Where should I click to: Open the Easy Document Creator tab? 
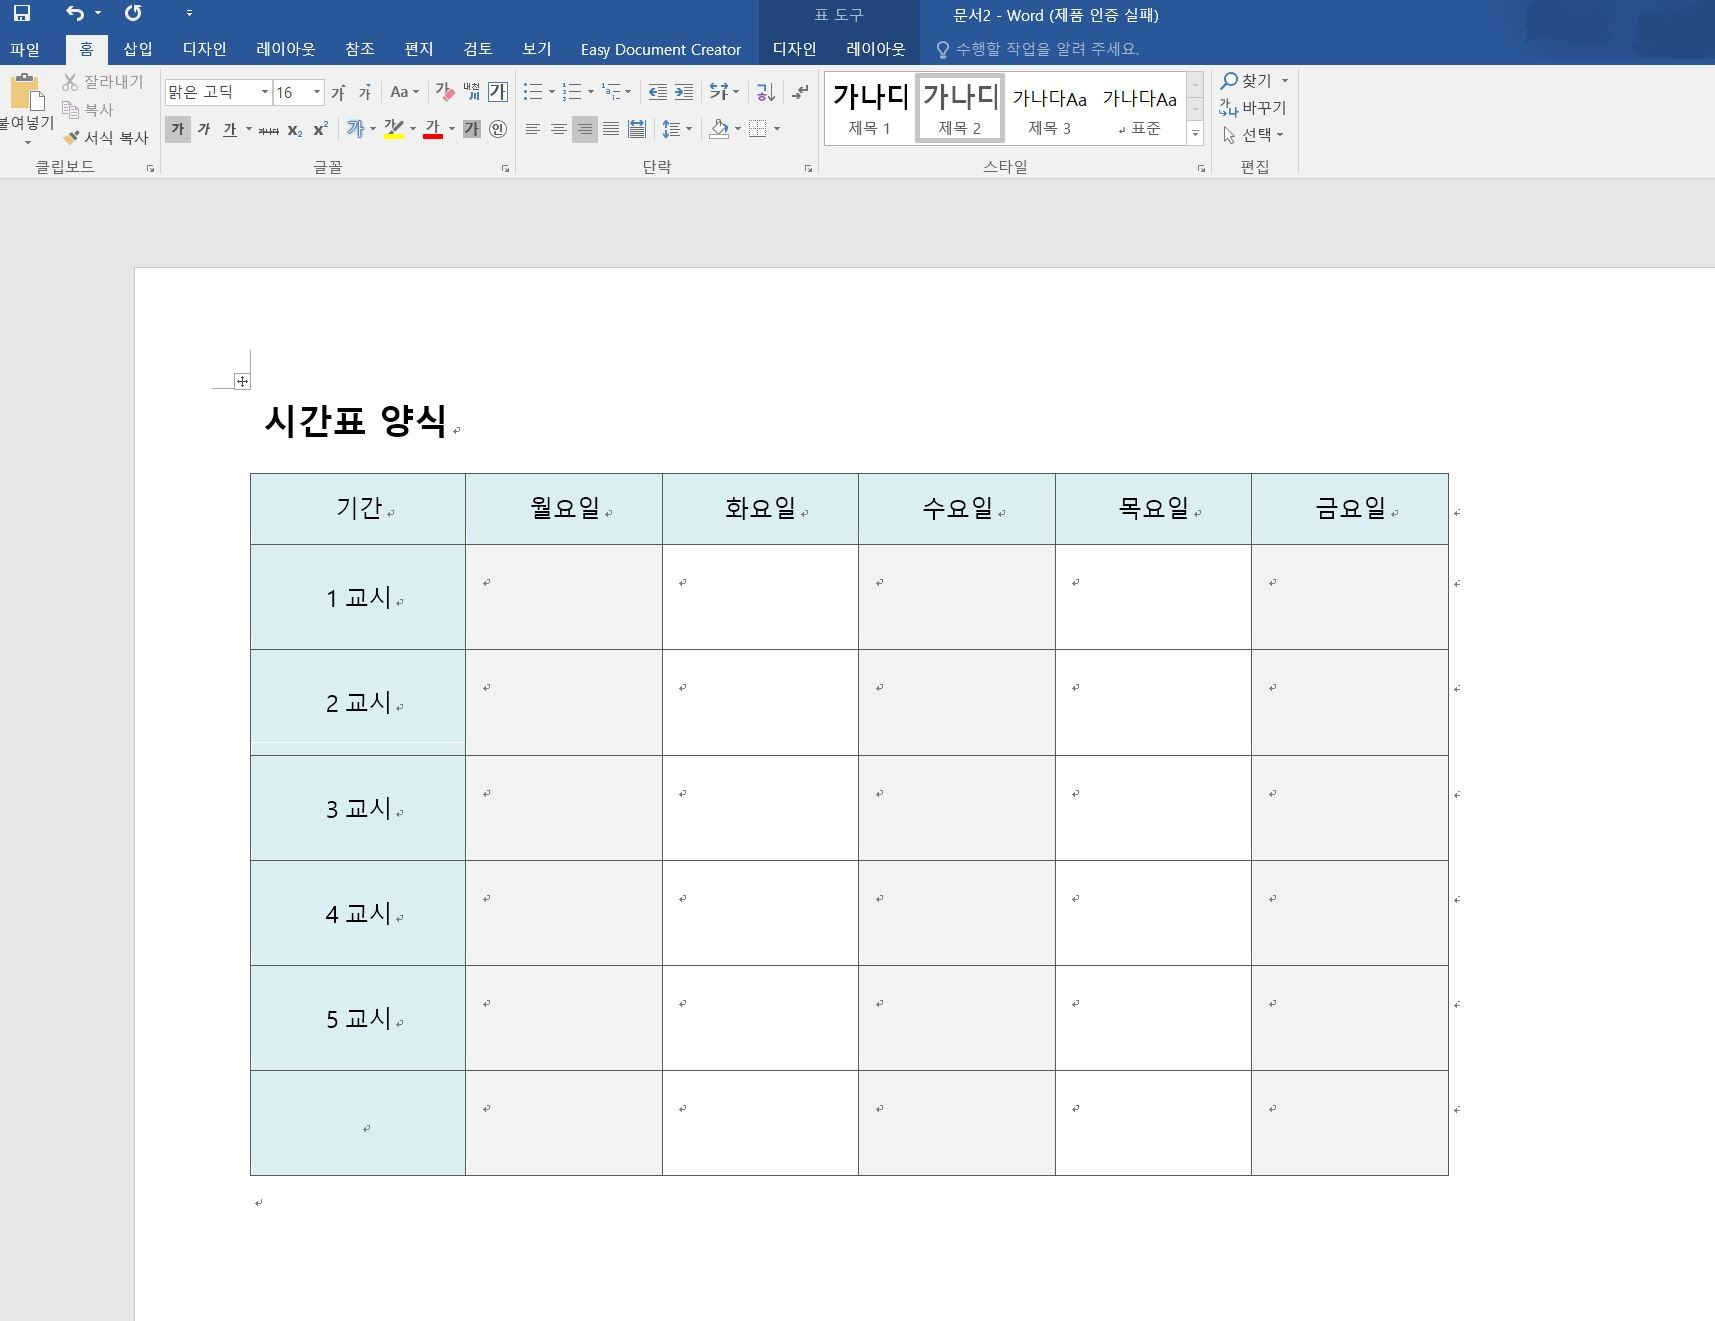[661, 49]
